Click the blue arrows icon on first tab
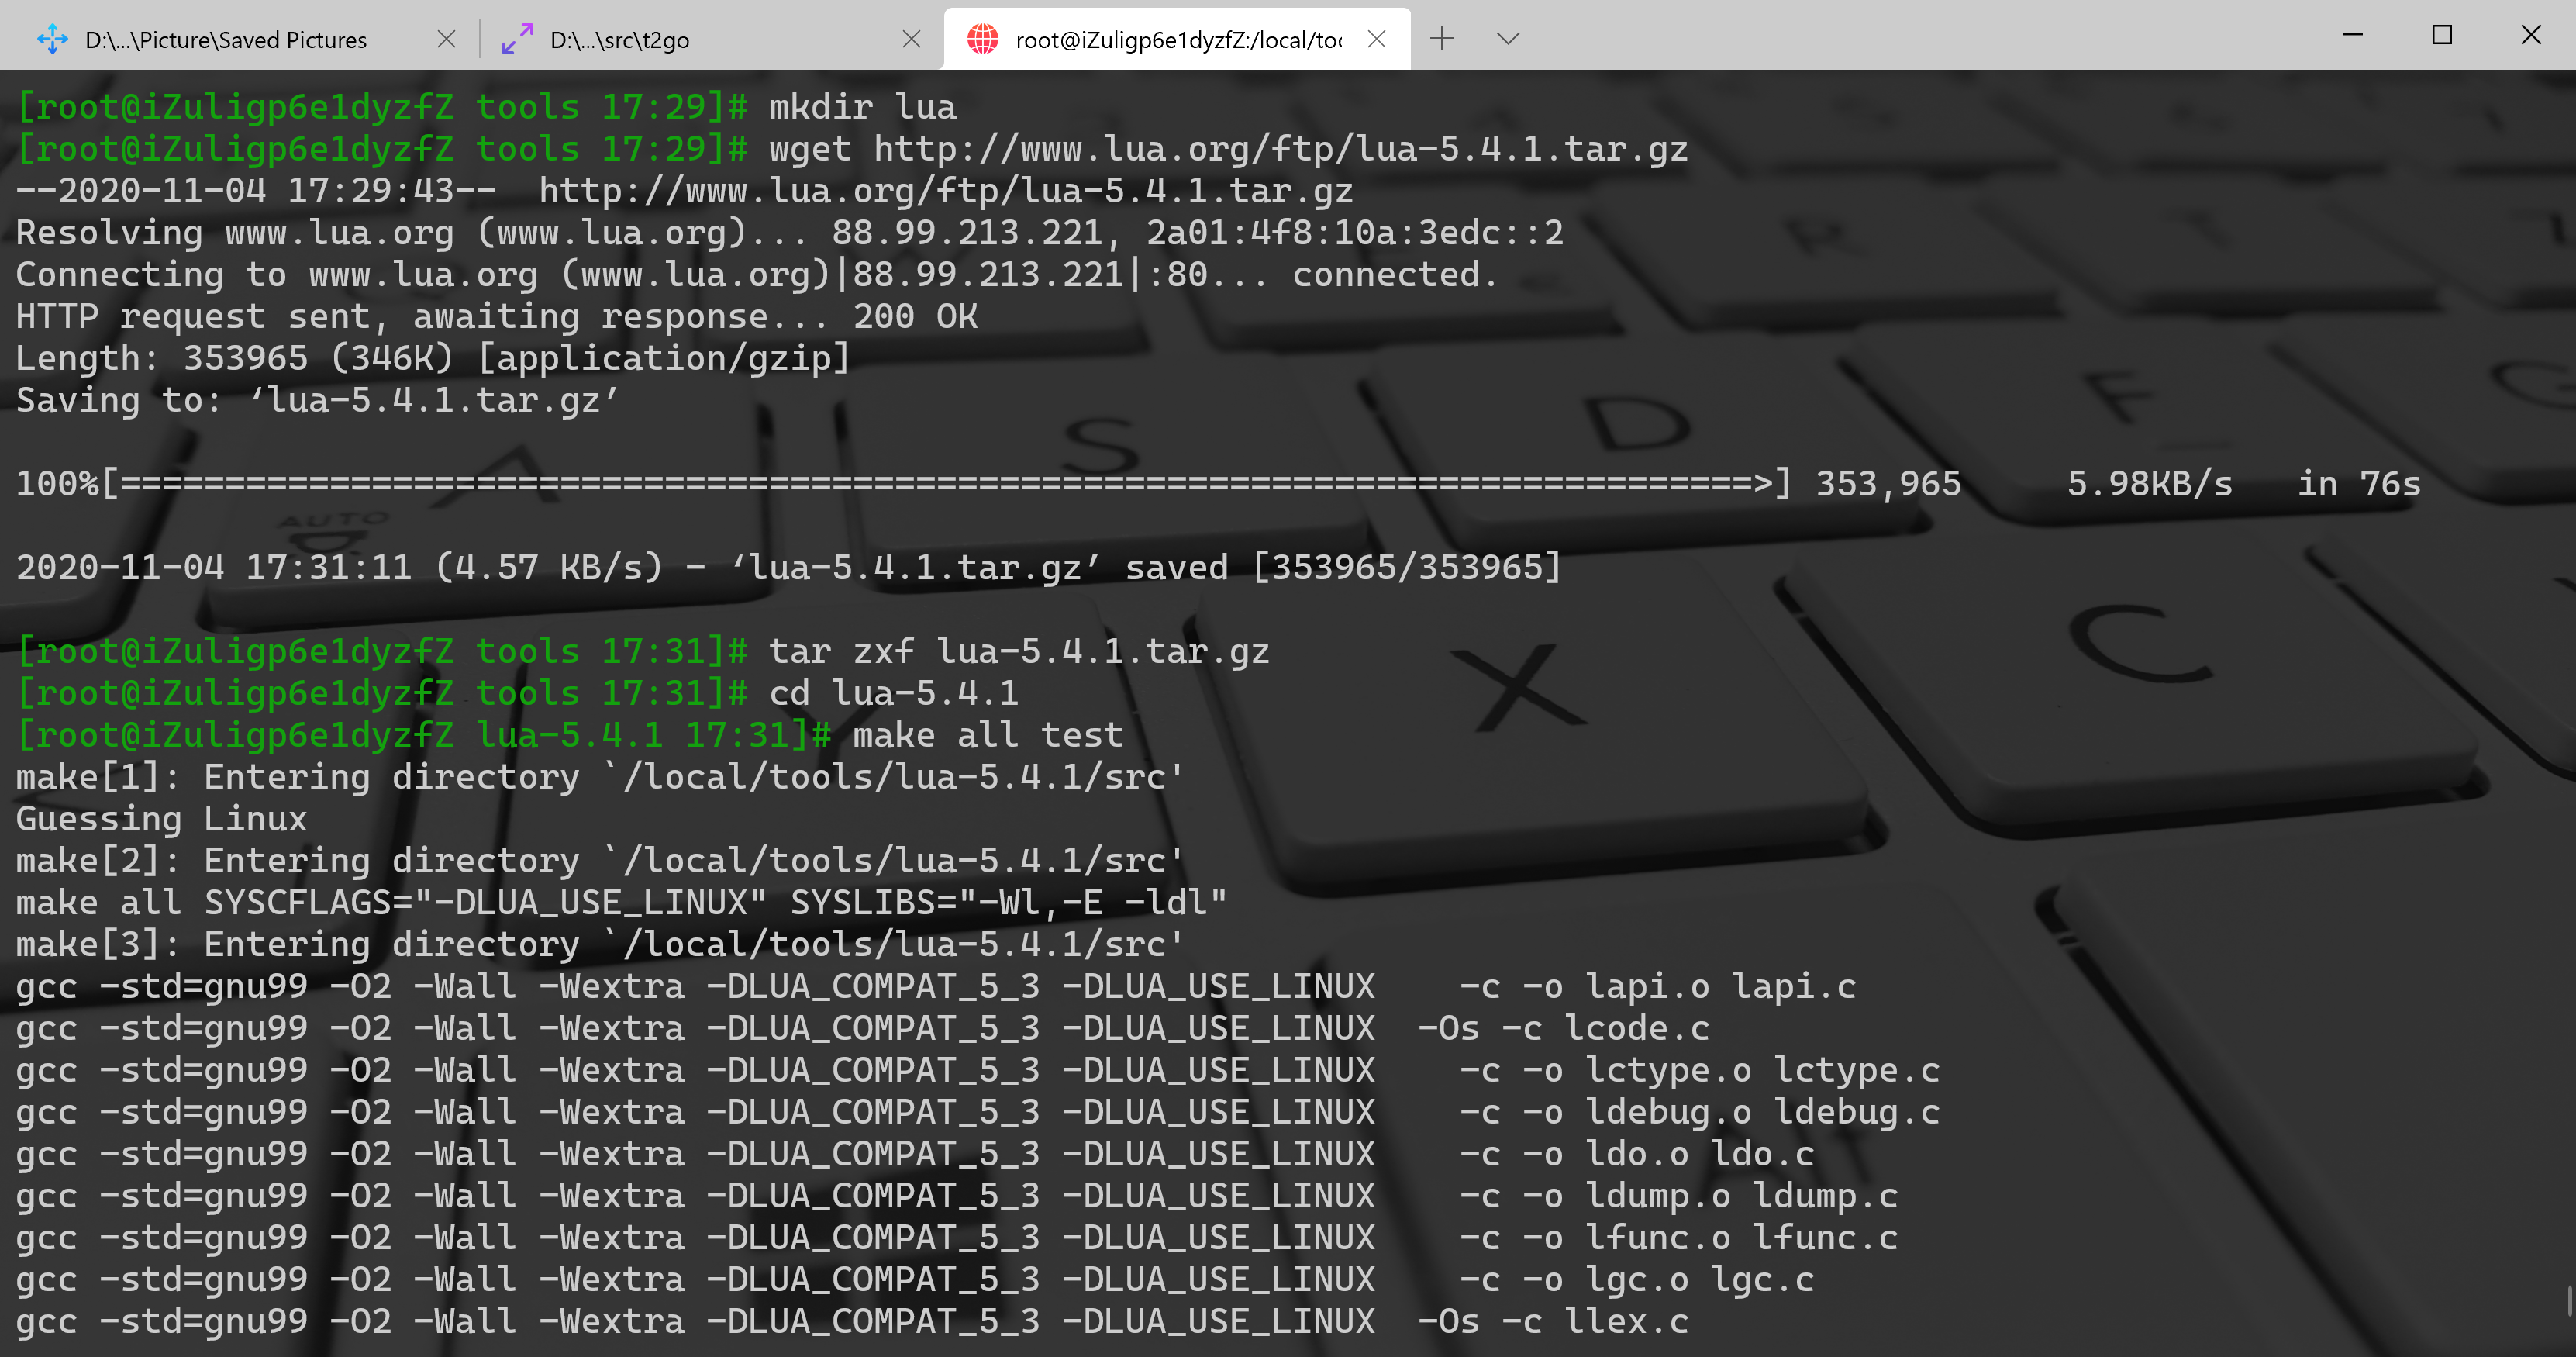This screenshot has height=1357, width=2576. click(52, 39)
